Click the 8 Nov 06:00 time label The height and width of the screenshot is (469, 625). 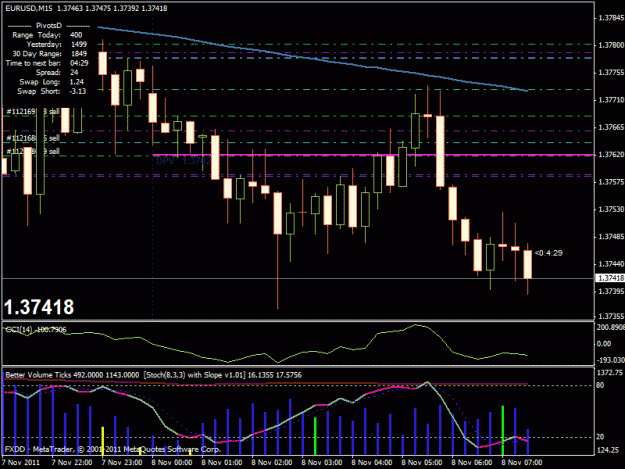click(472, 463)
